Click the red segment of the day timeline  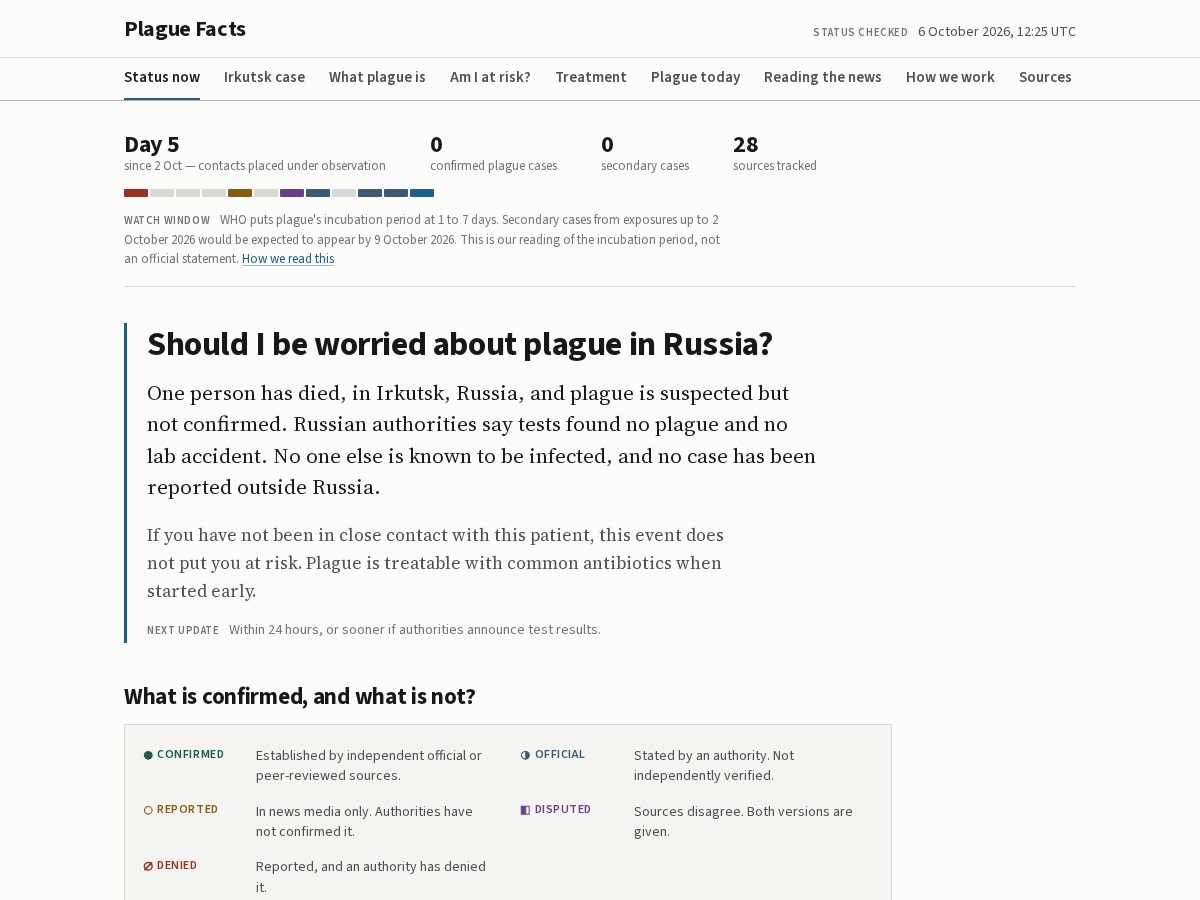(x=136, y=193)
